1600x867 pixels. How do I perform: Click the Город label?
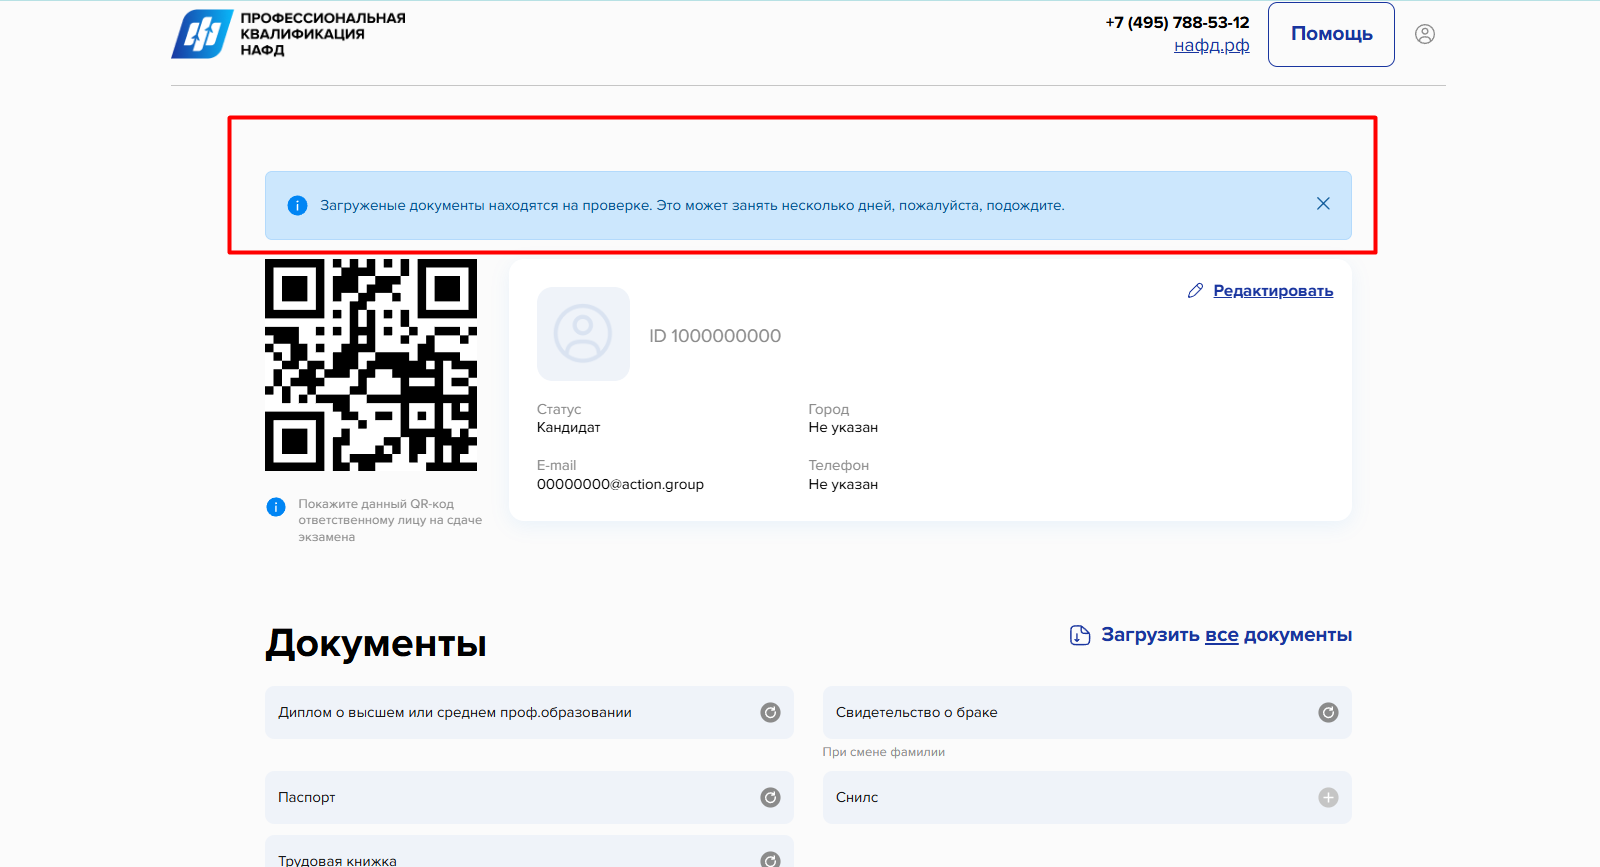point(829,409)
